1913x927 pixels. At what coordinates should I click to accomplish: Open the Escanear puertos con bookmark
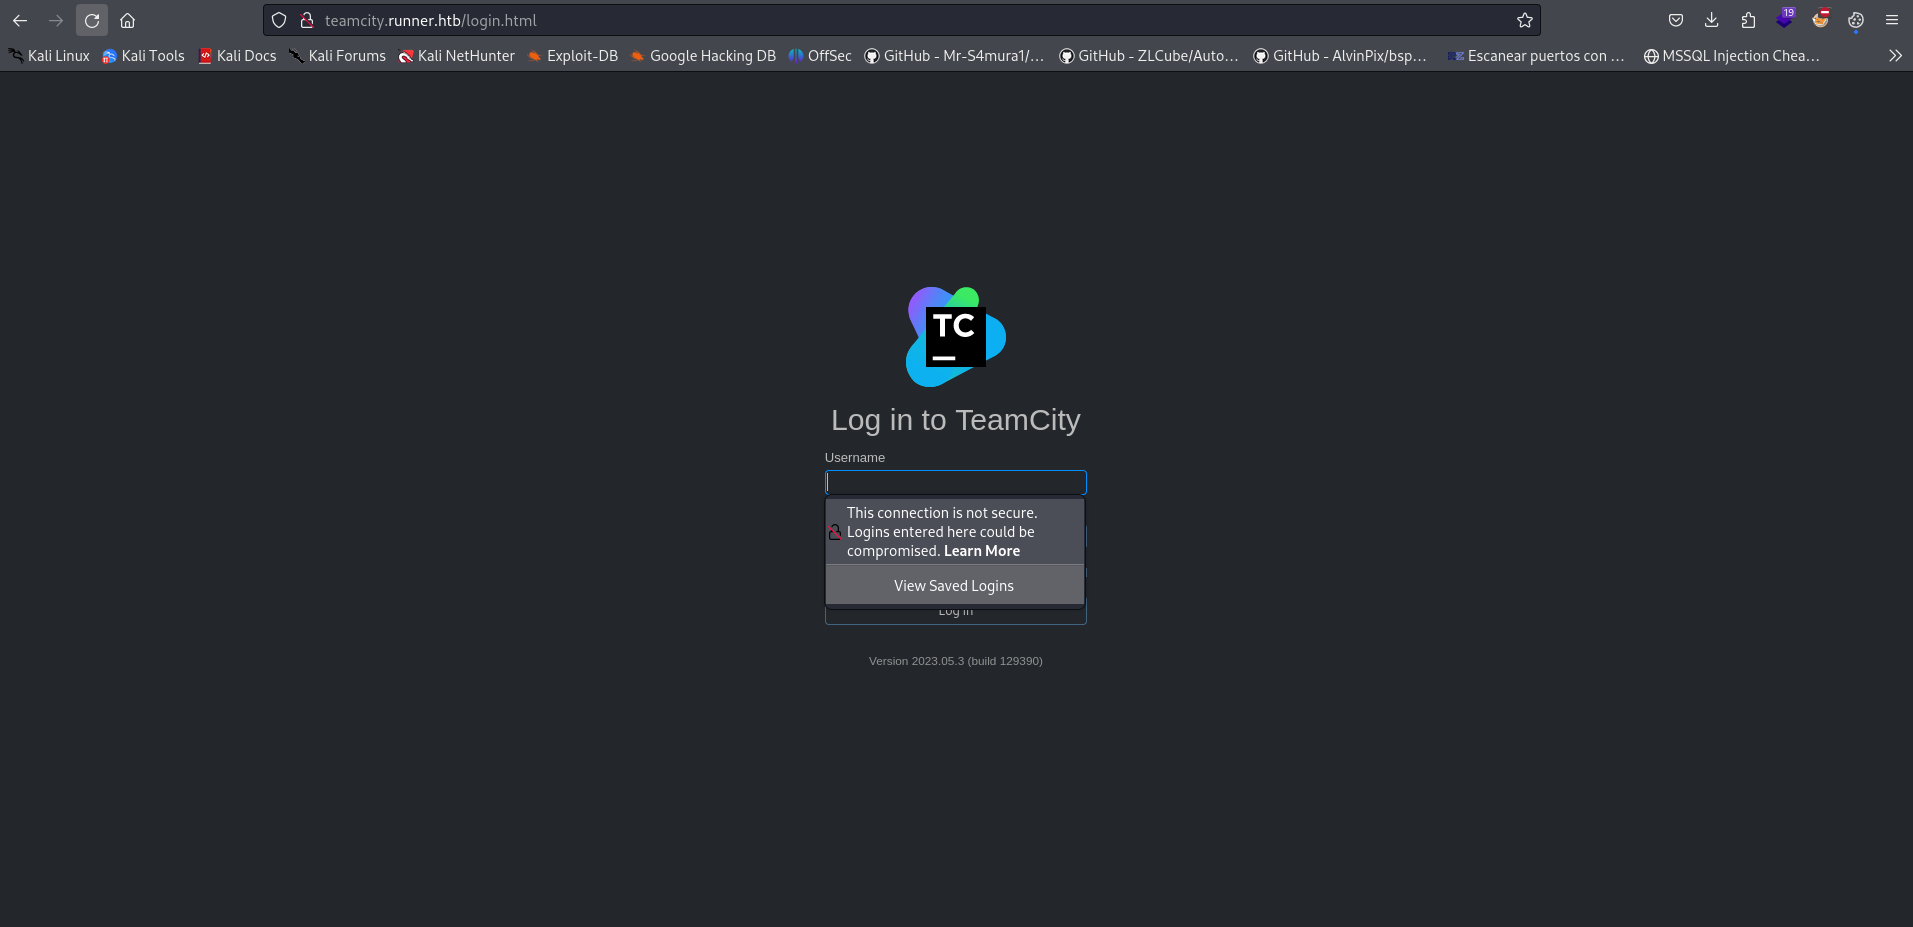click(x=1536, y=56)
